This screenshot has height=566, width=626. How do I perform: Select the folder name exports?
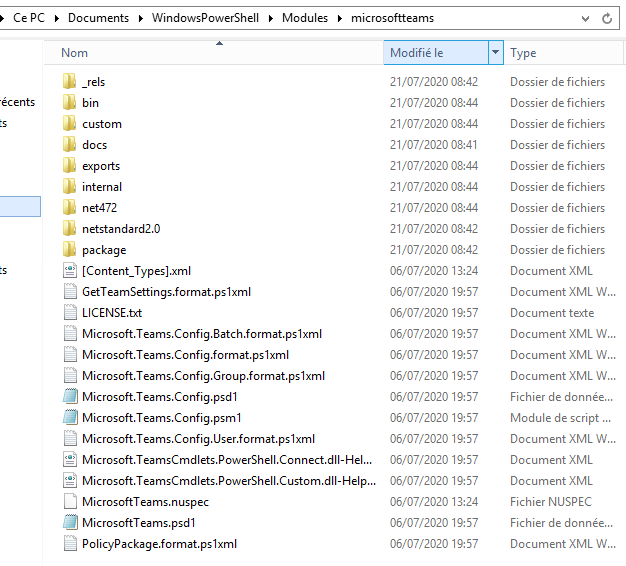tap(101, 166)
